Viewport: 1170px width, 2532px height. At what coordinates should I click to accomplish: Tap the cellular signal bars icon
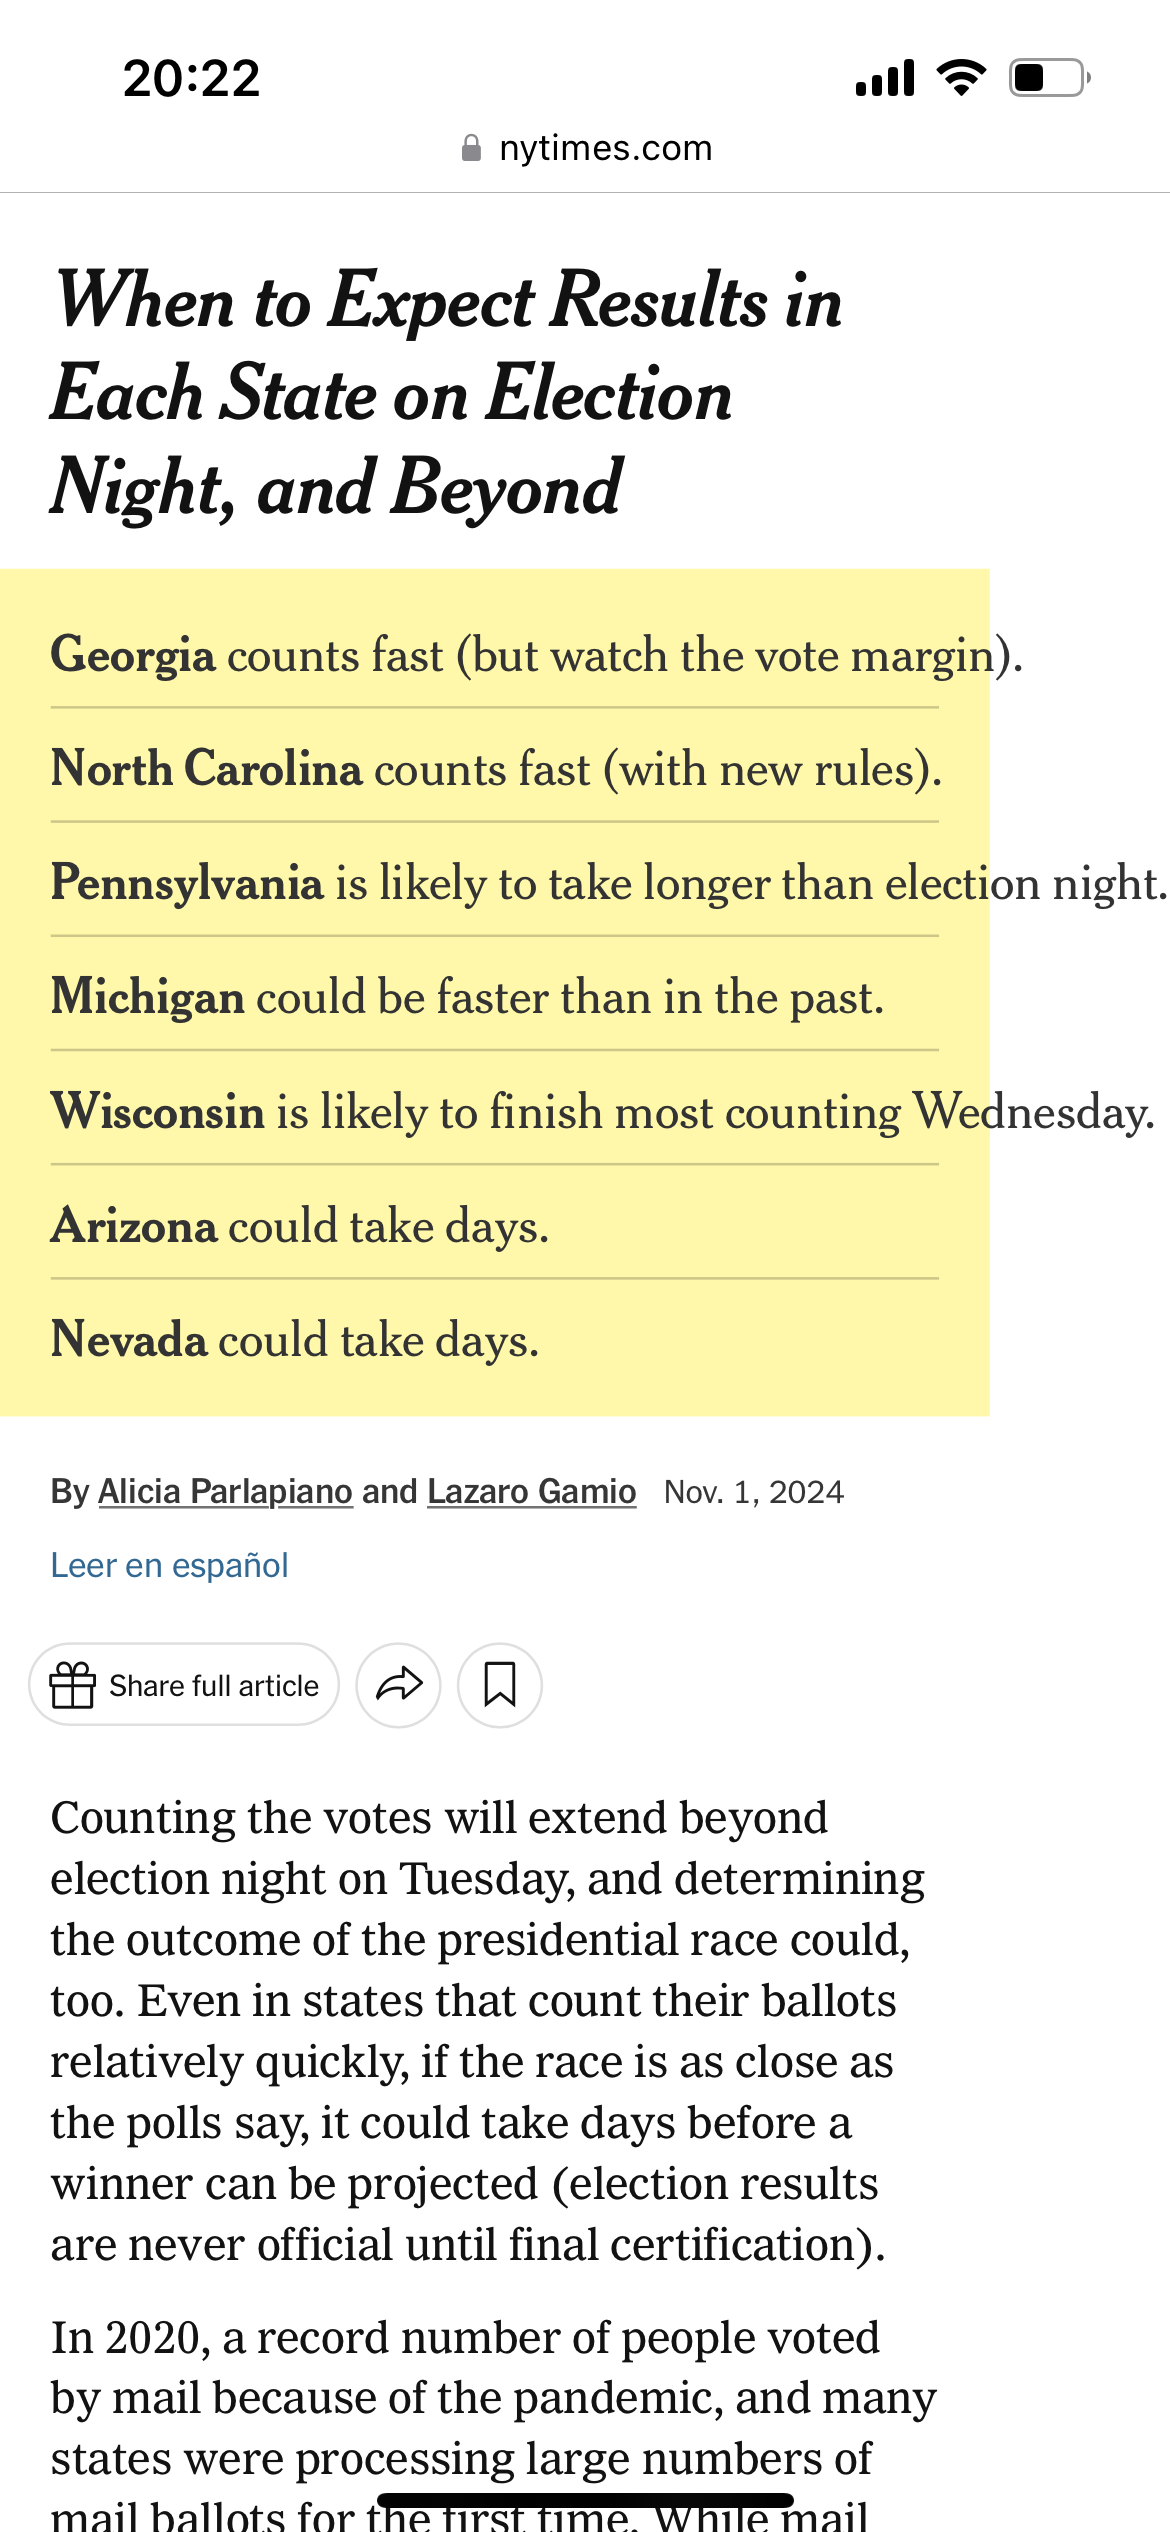pyautogui.click(x=885, y=77)
